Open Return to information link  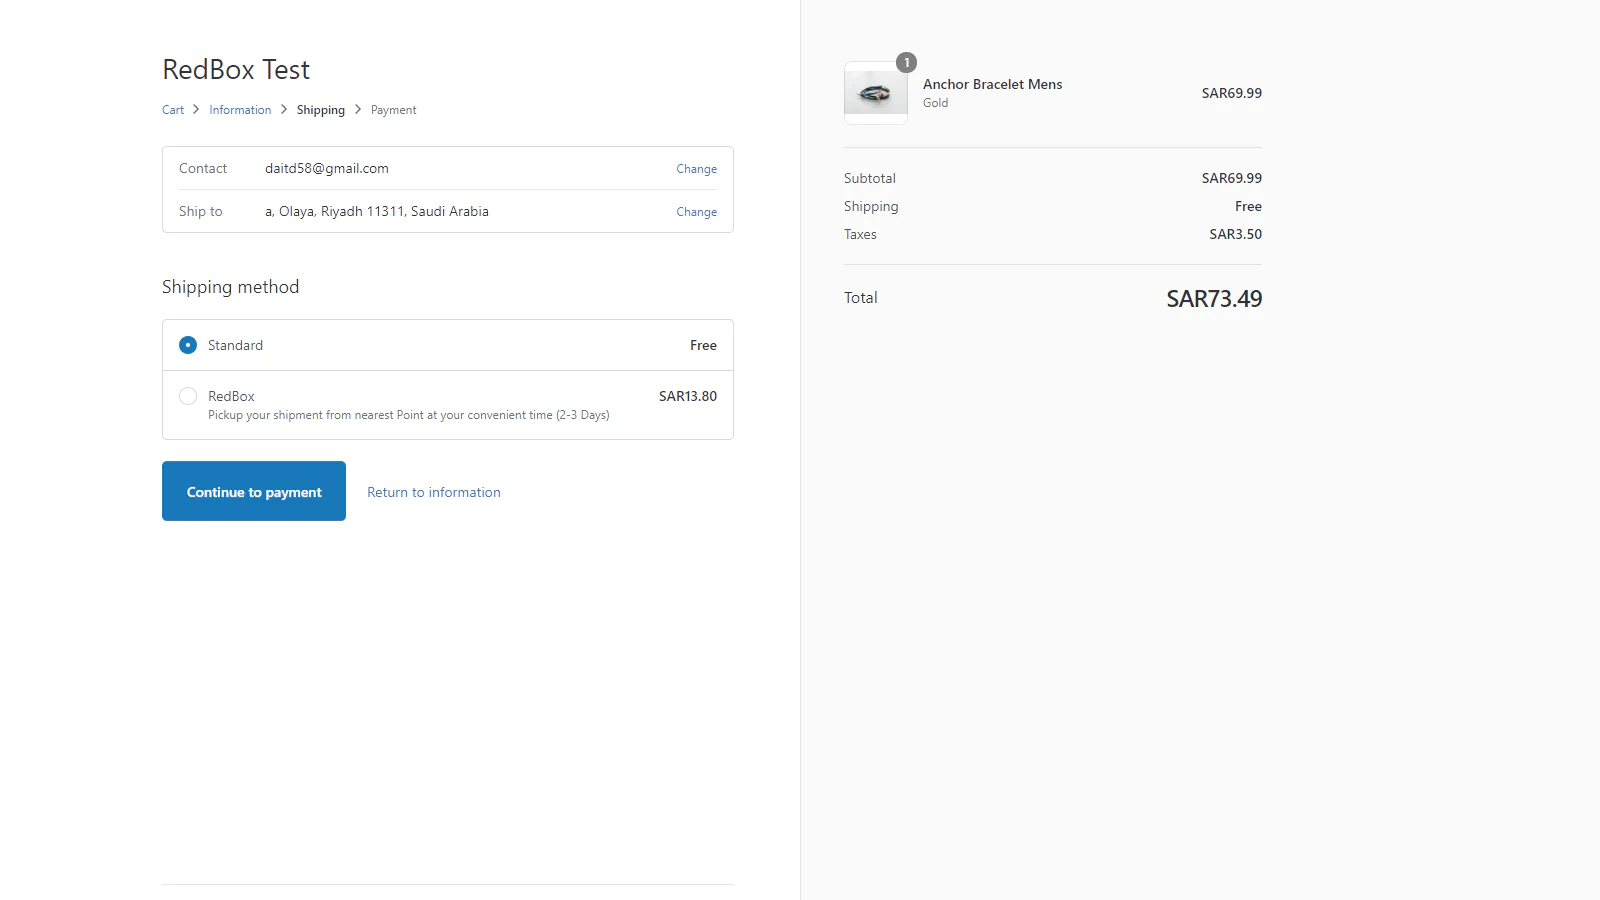(x=434, y=492)
